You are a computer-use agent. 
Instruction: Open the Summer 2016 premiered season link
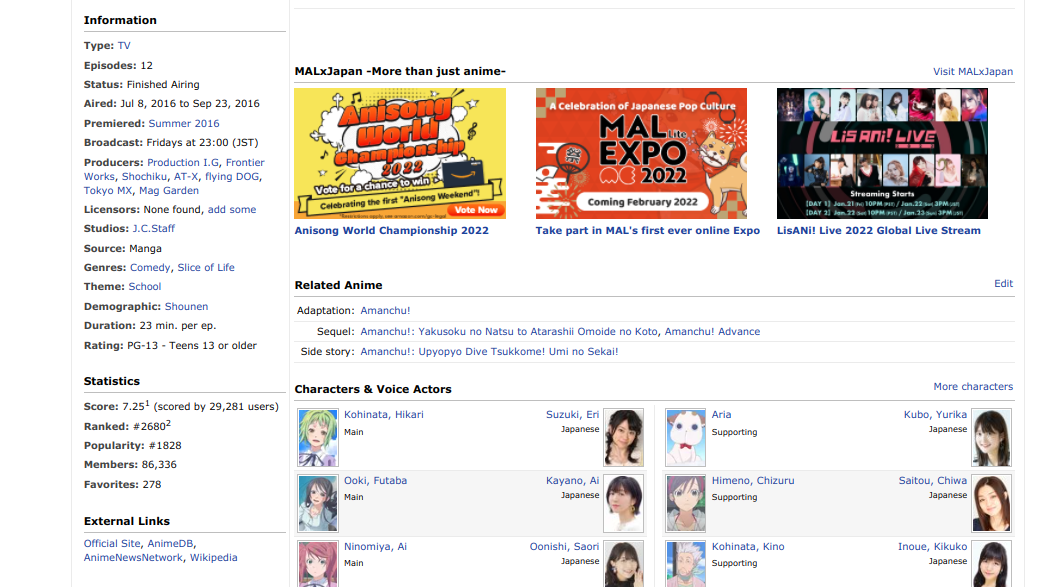(x=184, y=124)
